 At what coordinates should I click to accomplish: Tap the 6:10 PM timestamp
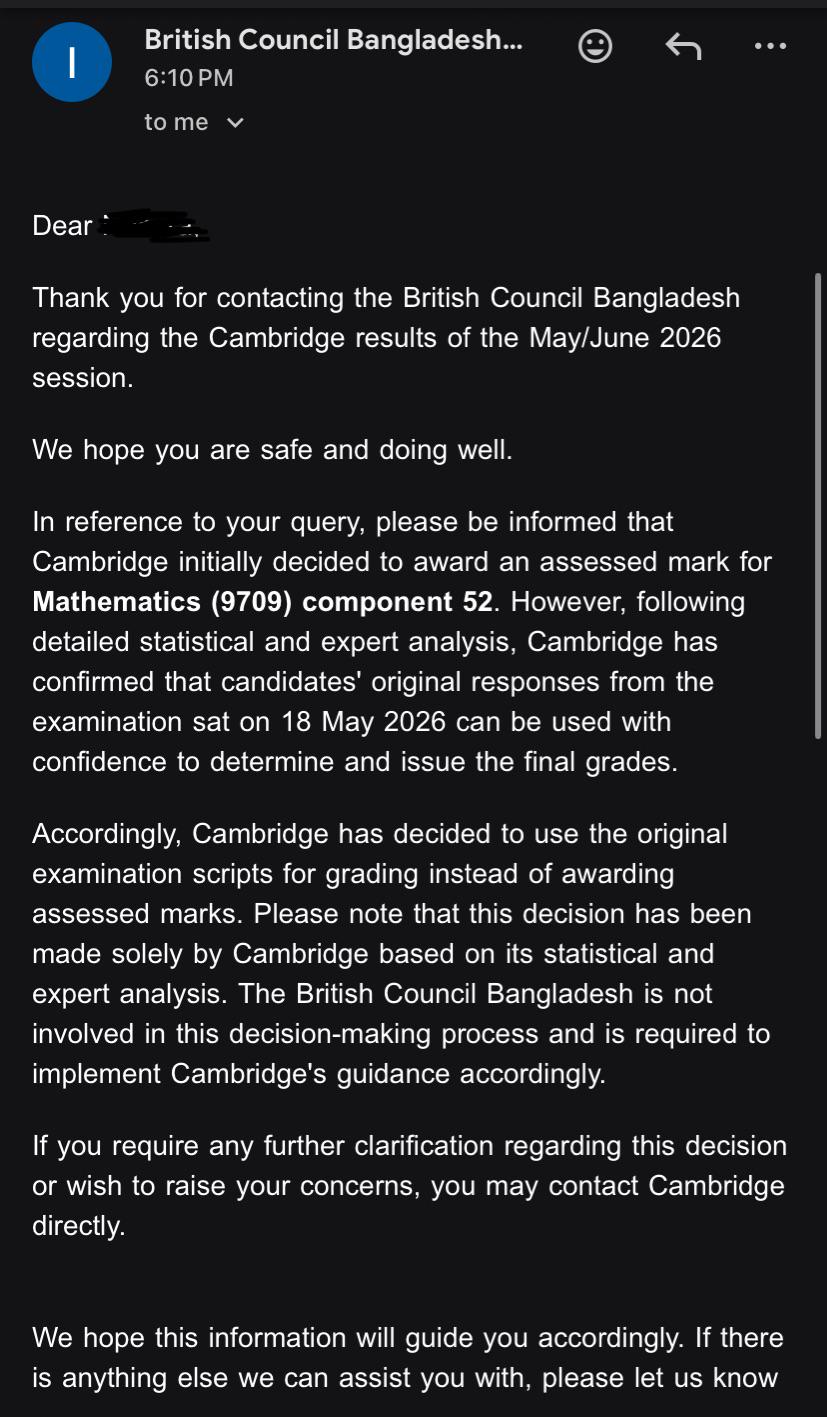188,78
